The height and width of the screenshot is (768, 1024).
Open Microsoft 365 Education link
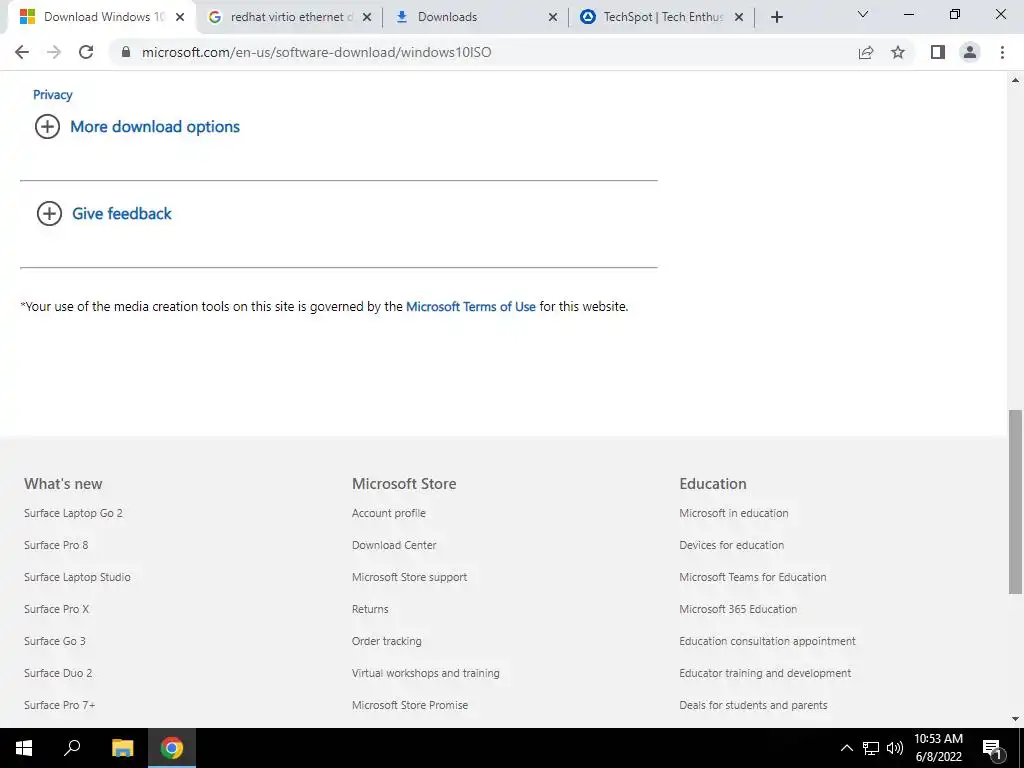[738, 609]
